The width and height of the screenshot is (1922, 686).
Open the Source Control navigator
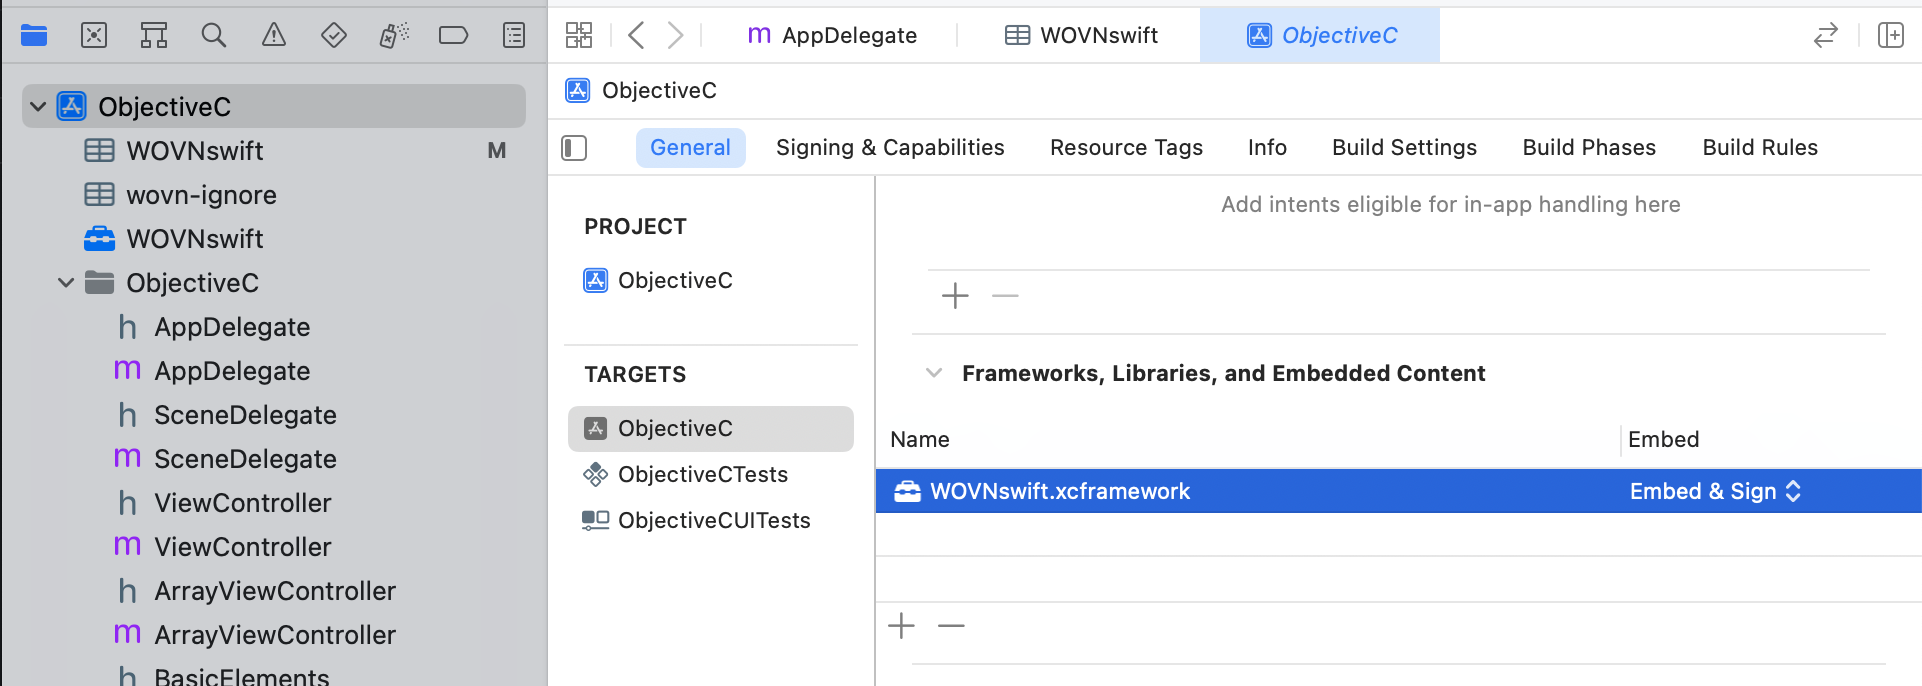(94, 36)
